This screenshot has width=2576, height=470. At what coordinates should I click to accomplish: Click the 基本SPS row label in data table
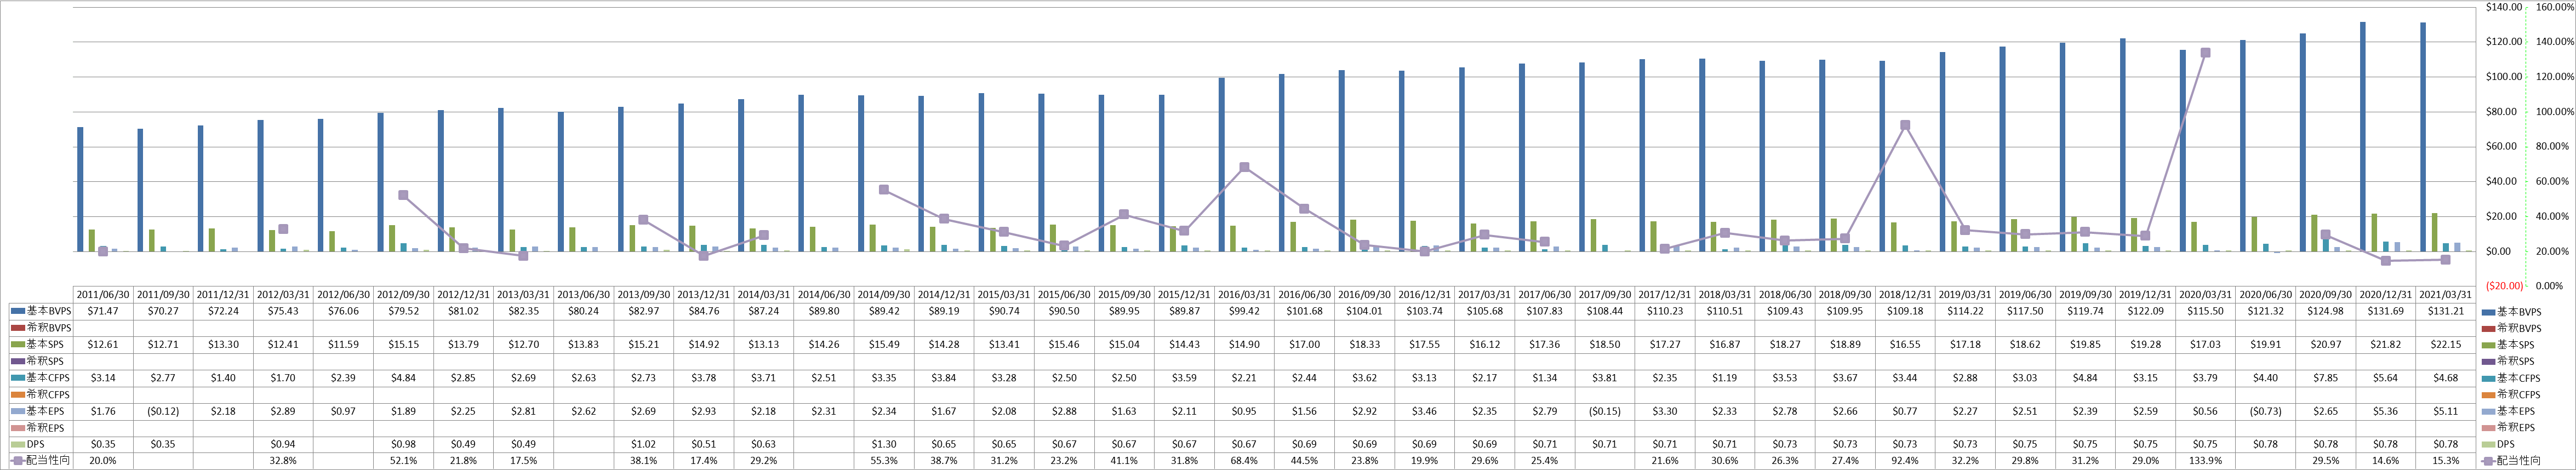pyautogui.click(x=45, y=344)
